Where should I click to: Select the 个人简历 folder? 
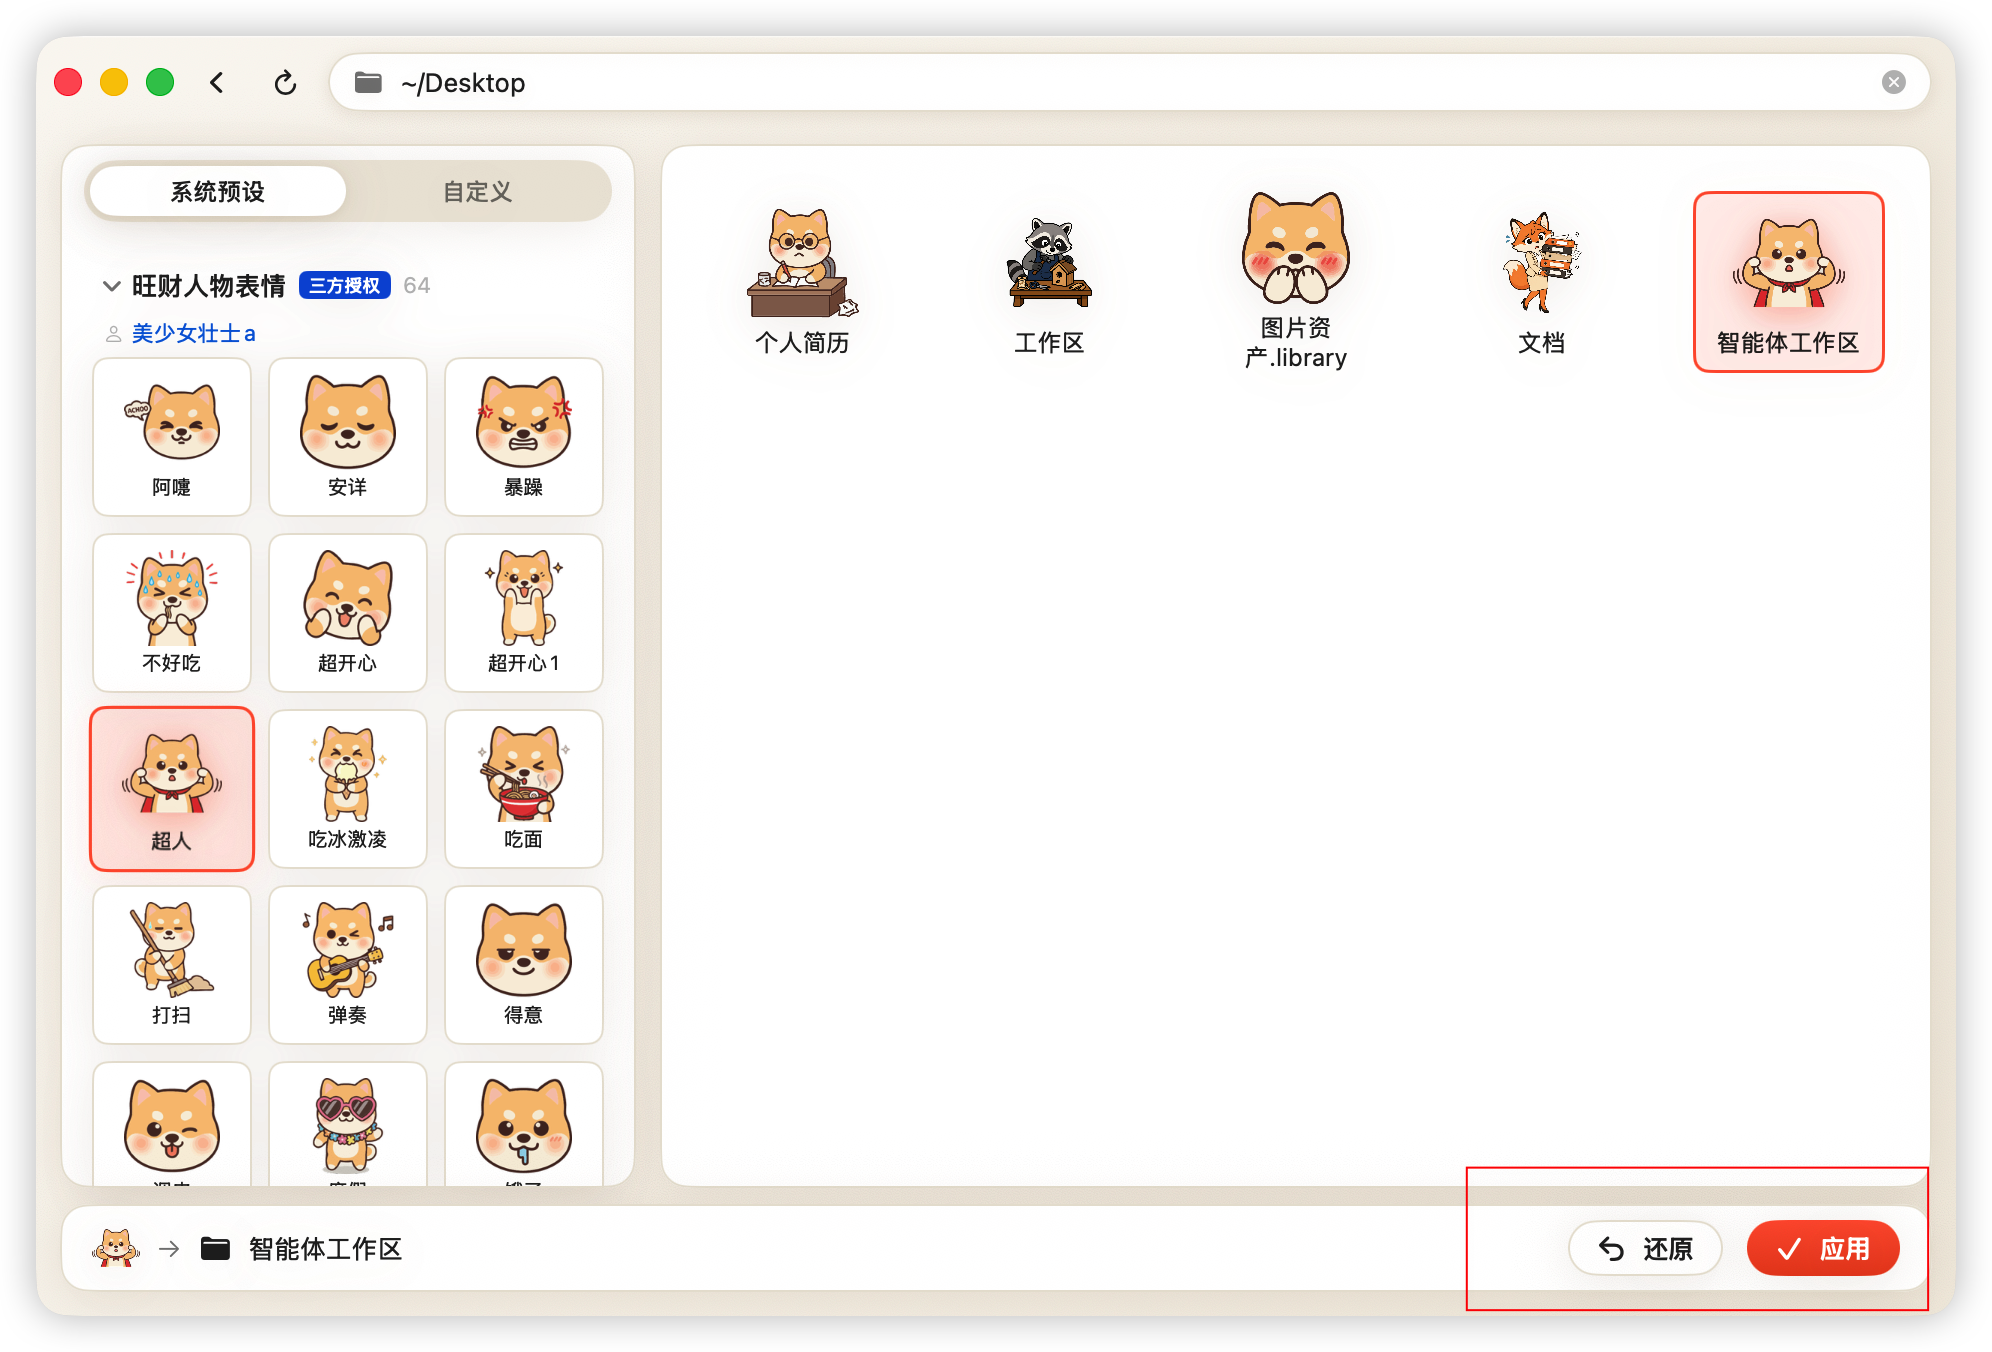pos(802,282)
